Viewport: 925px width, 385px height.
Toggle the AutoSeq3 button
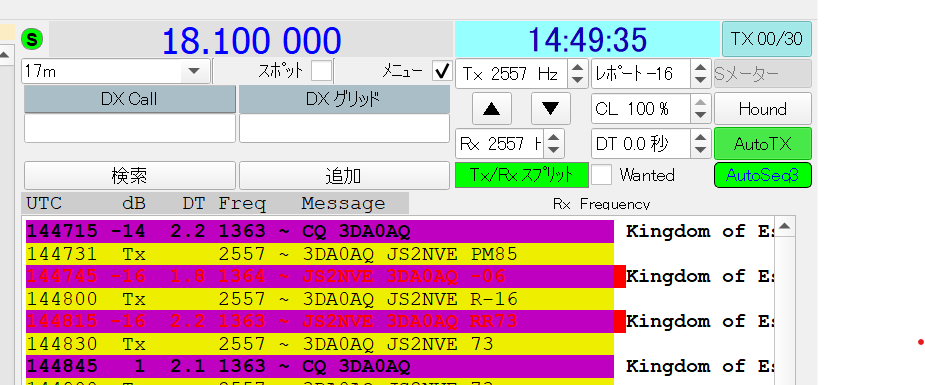click(763, 175)
